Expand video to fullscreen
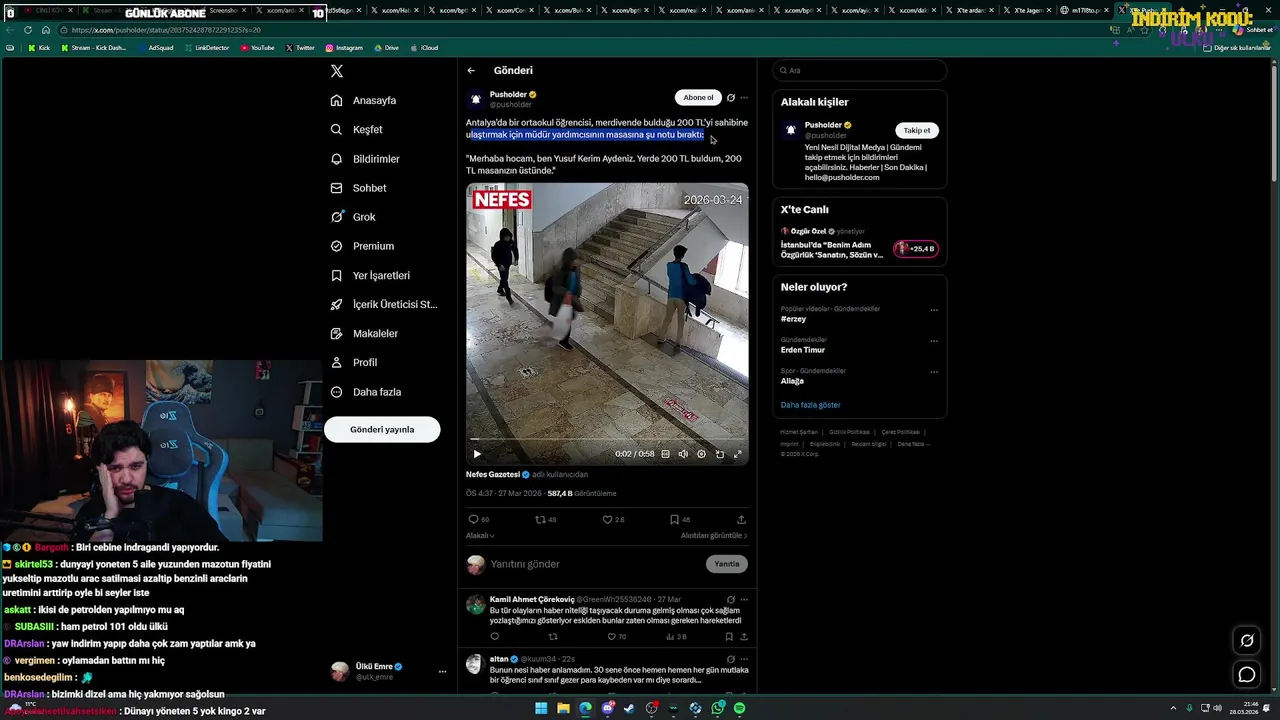The image size is (1280, 720). coord(738,454)
